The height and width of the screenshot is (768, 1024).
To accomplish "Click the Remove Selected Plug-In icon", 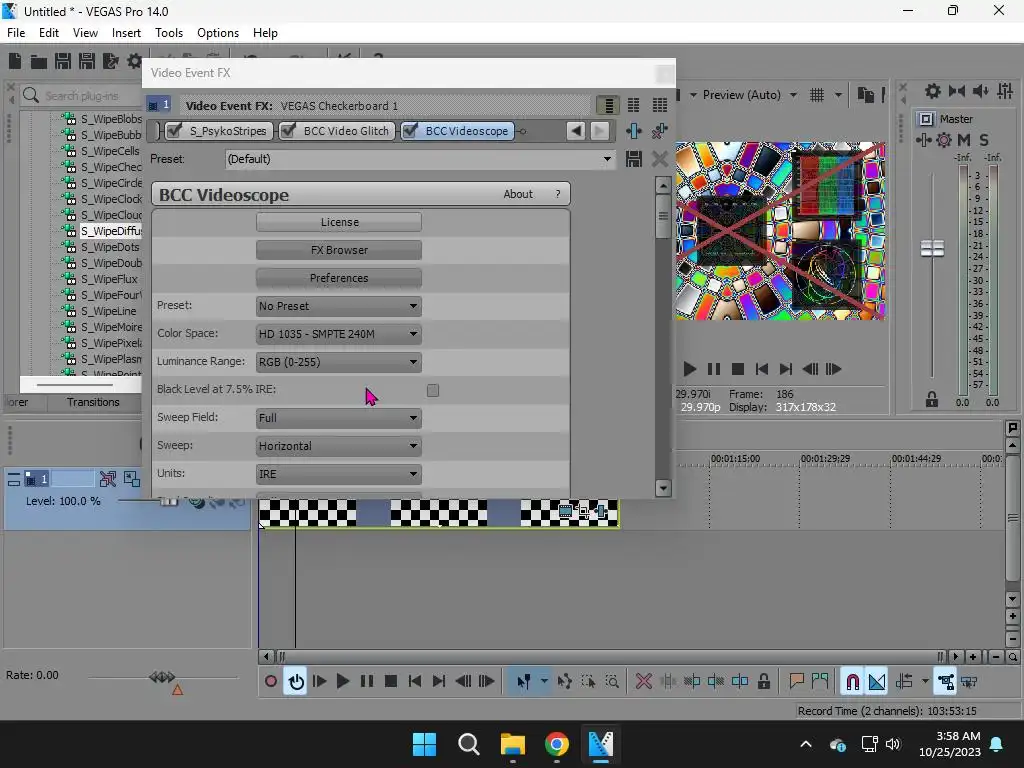I will pyautogui.click(x=660, y=131).
